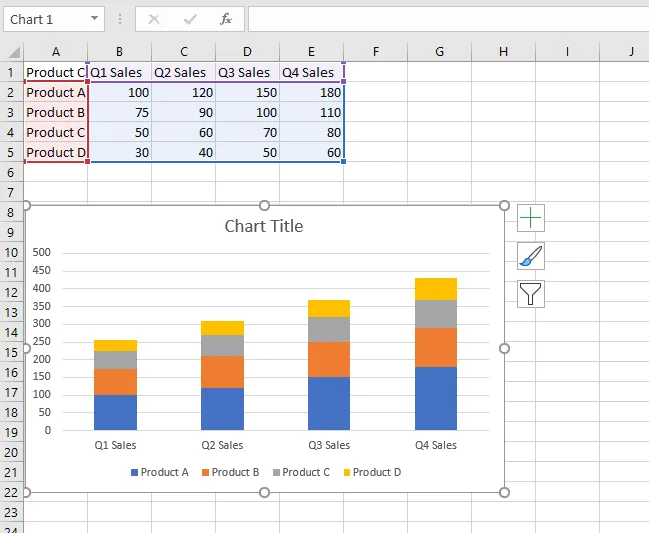
Task: Select the Chart Title text
Action: (x=264, y=226)
